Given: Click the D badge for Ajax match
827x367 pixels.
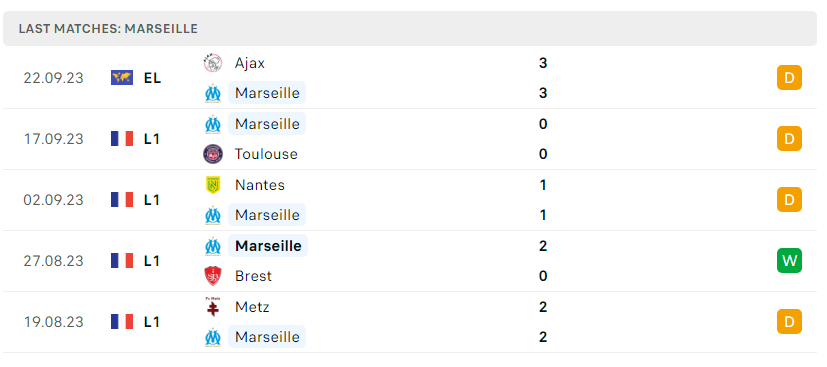Looking at the screenshot, I should pyautogui.click(x=789, y=78).
